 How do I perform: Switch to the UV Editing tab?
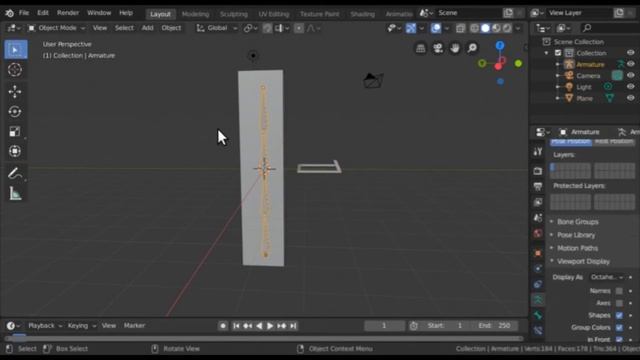coord(273,14)
